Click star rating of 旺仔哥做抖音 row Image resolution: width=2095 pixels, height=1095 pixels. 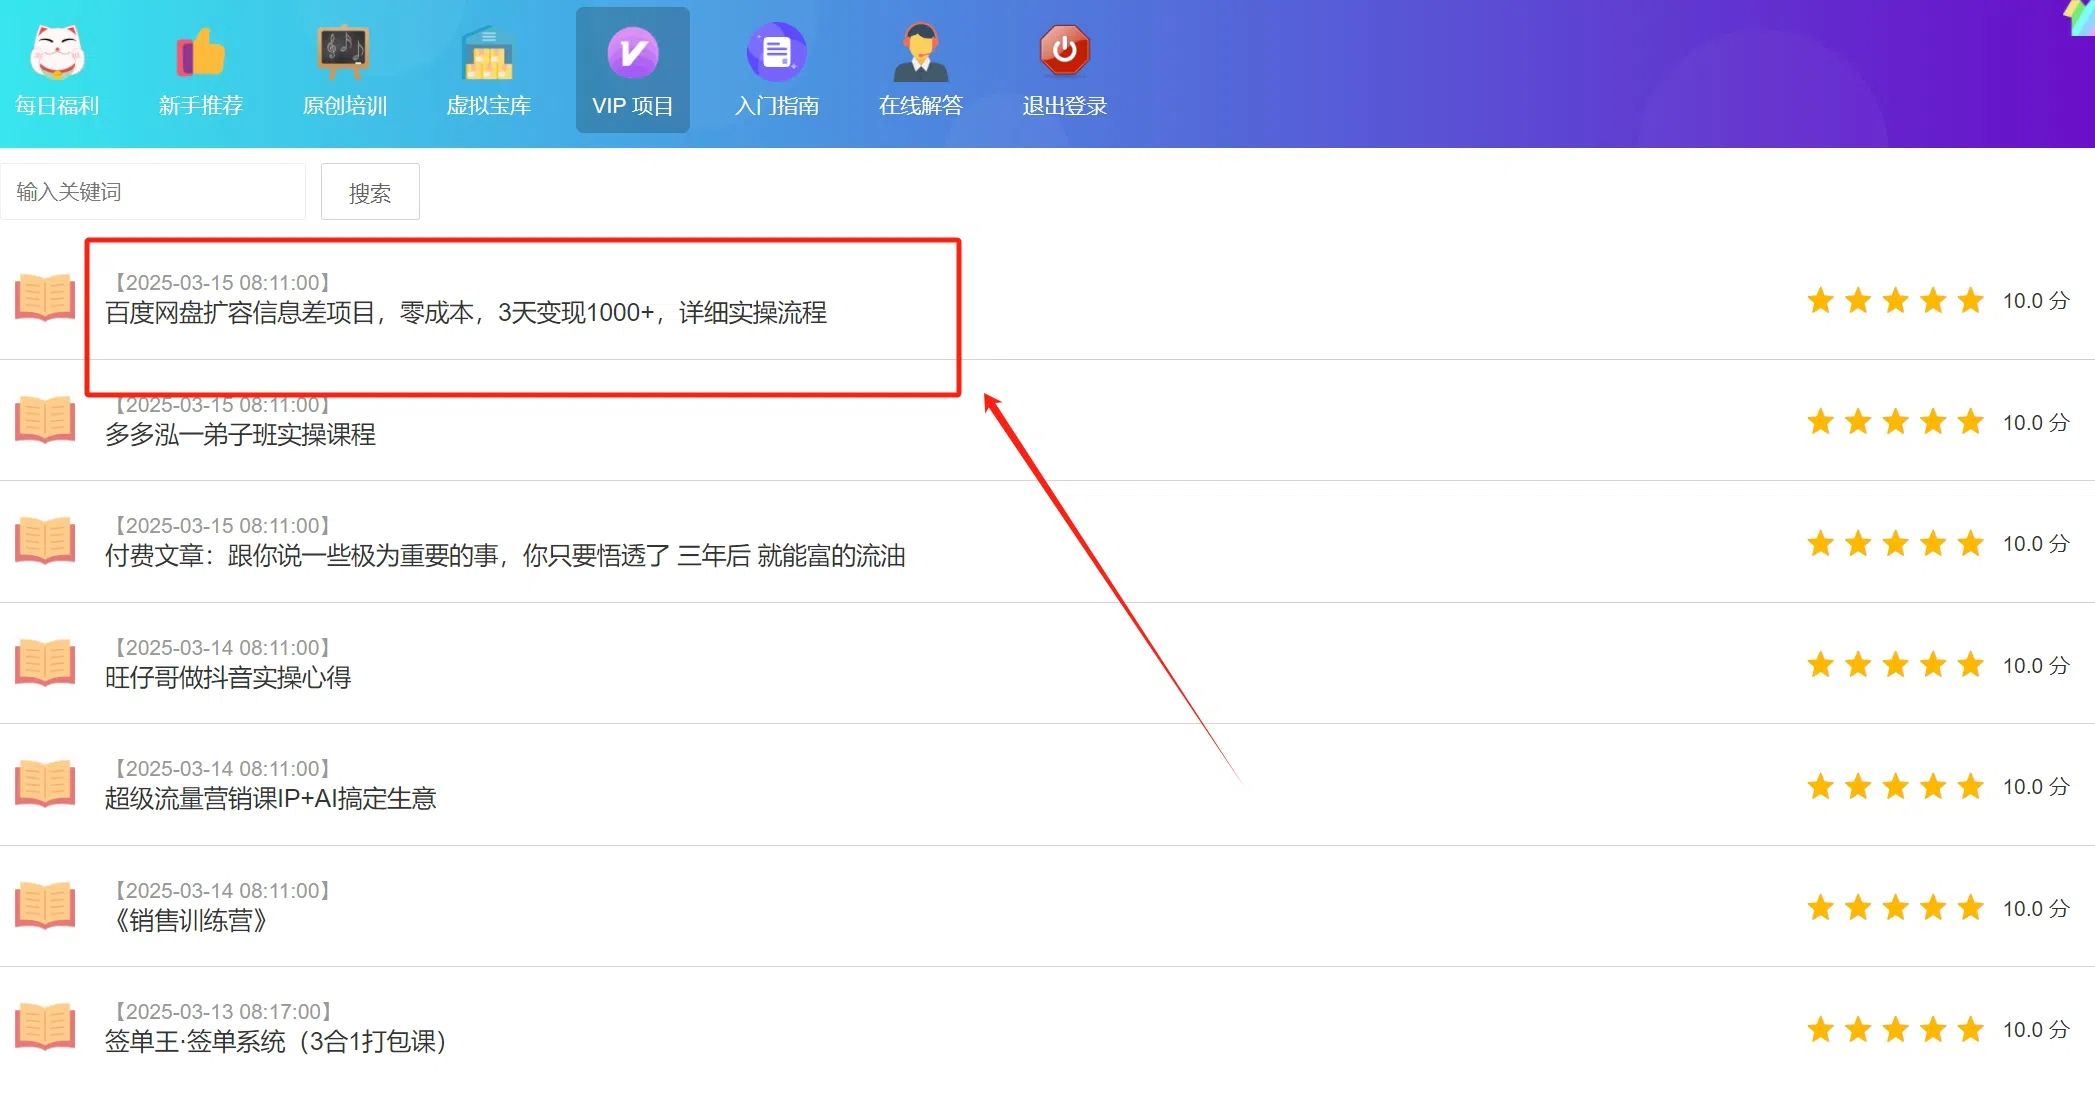point(1895,665)
